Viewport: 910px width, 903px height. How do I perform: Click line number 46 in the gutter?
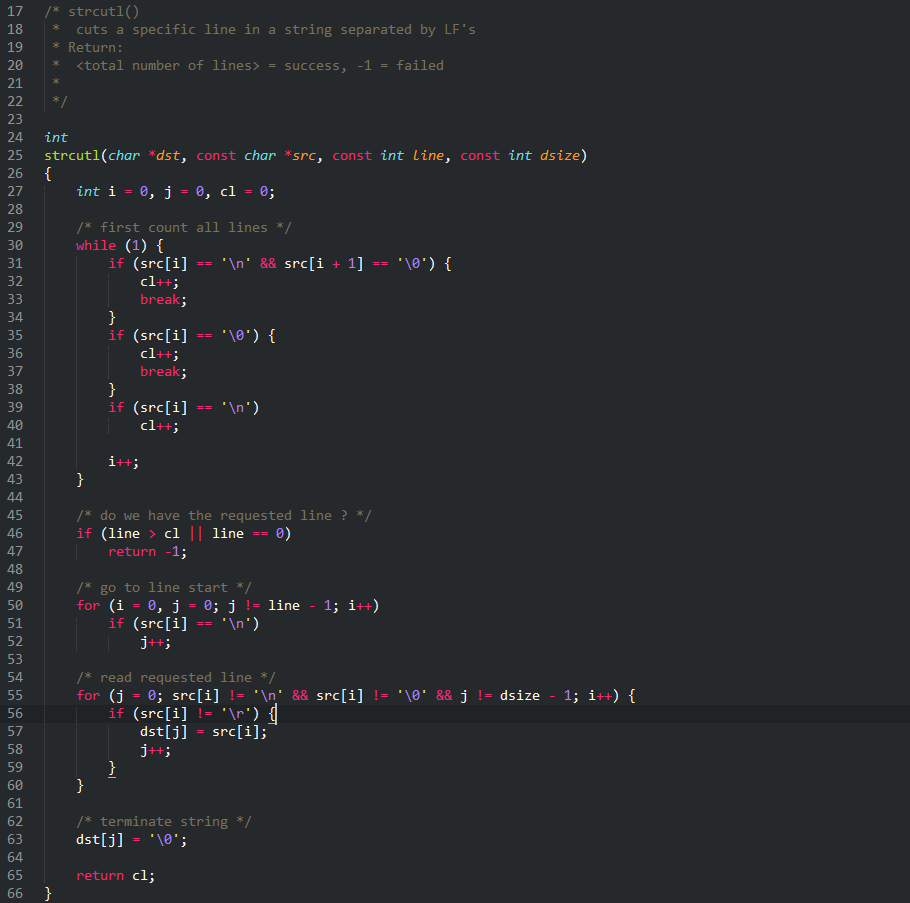pos(15,533)
